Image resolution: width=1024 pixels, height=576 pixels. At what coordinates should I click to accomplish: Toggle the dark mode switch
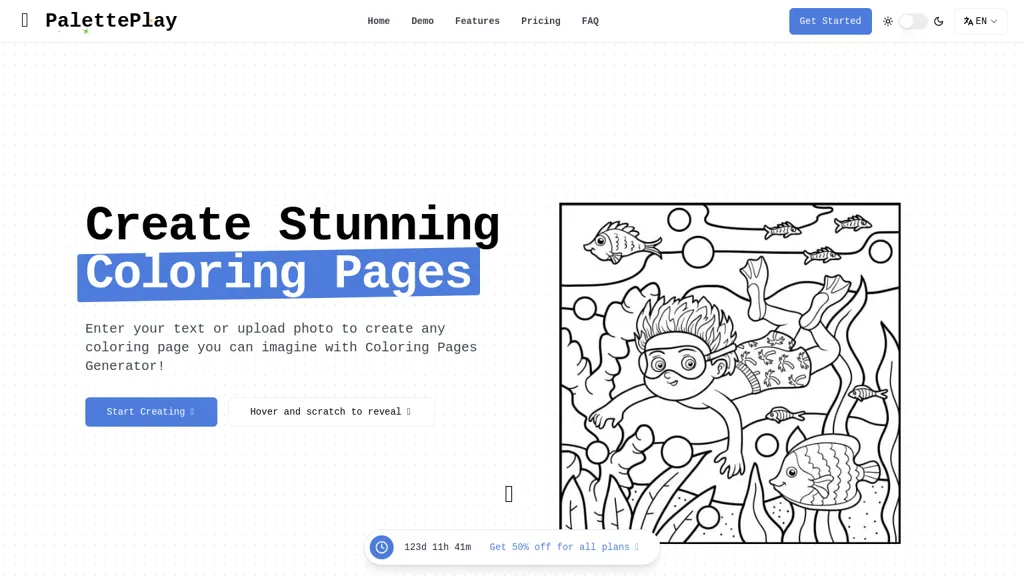pyautogui.click(x=913, y=21)
